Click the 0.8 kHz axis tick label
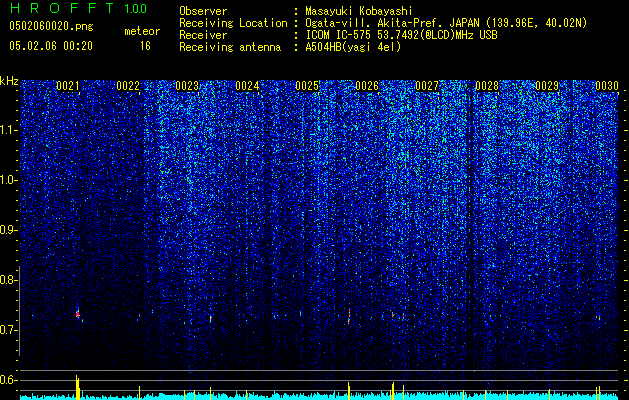 tap(8, 280)
